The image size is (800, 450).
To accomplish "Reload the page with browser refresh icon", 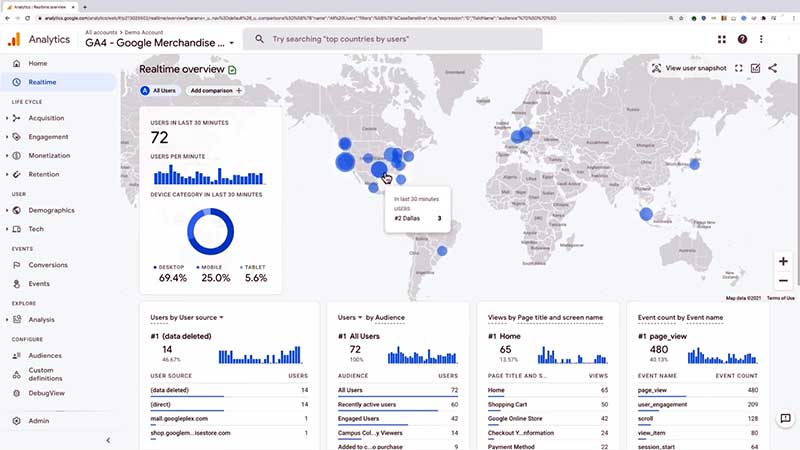I will pyautogui.click(x=28, y=18).
